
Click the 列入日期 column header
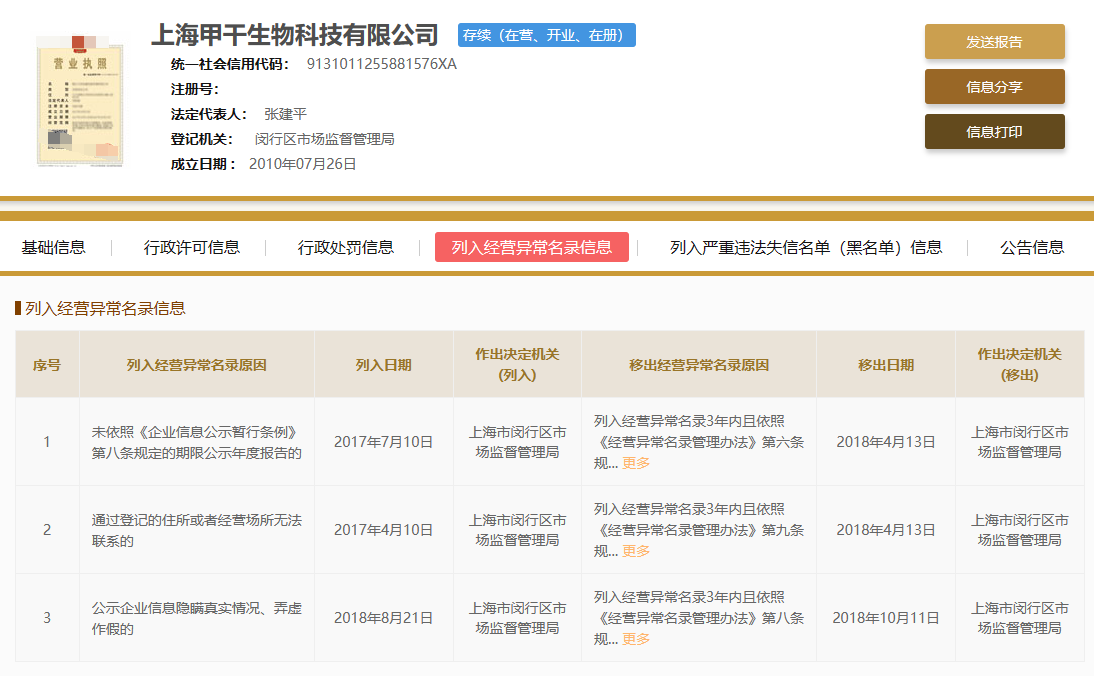click(x=383, y=365)
